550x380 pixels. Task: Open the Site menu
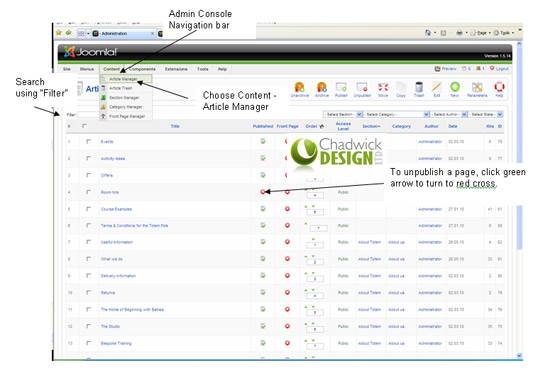[x=67, y=69]
